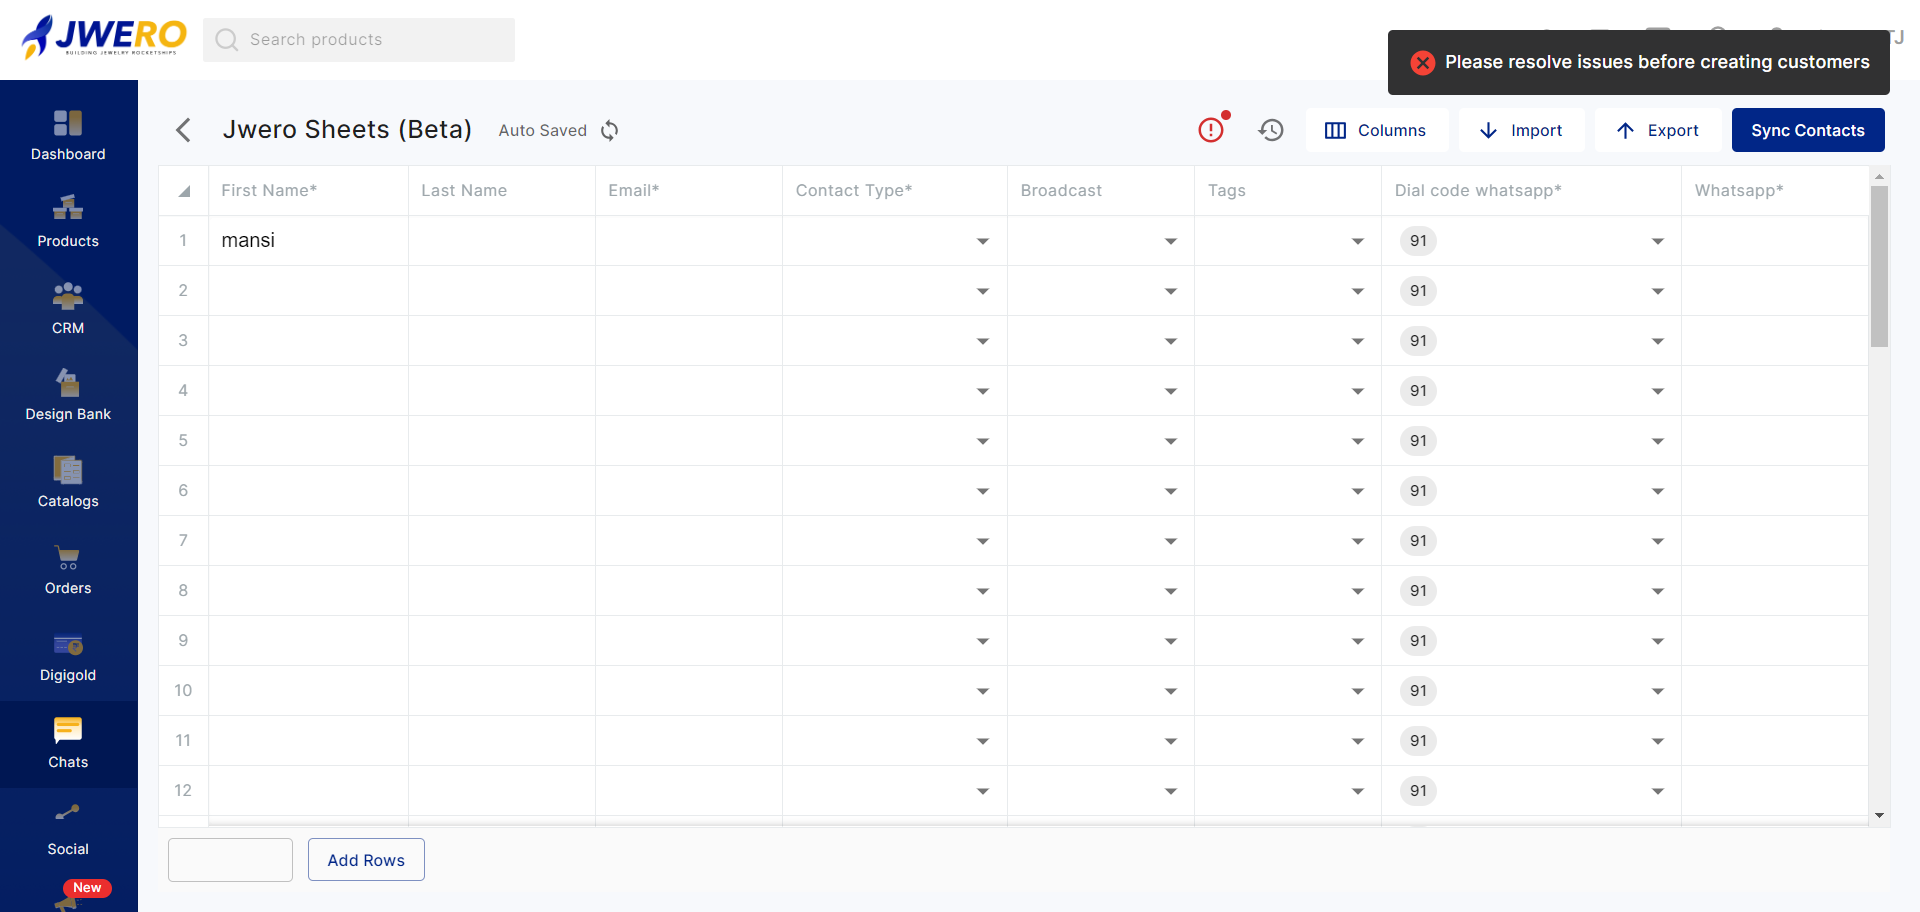Click the Search products field
This screenshot has height=912, width=1920.
tap(360, 40)
